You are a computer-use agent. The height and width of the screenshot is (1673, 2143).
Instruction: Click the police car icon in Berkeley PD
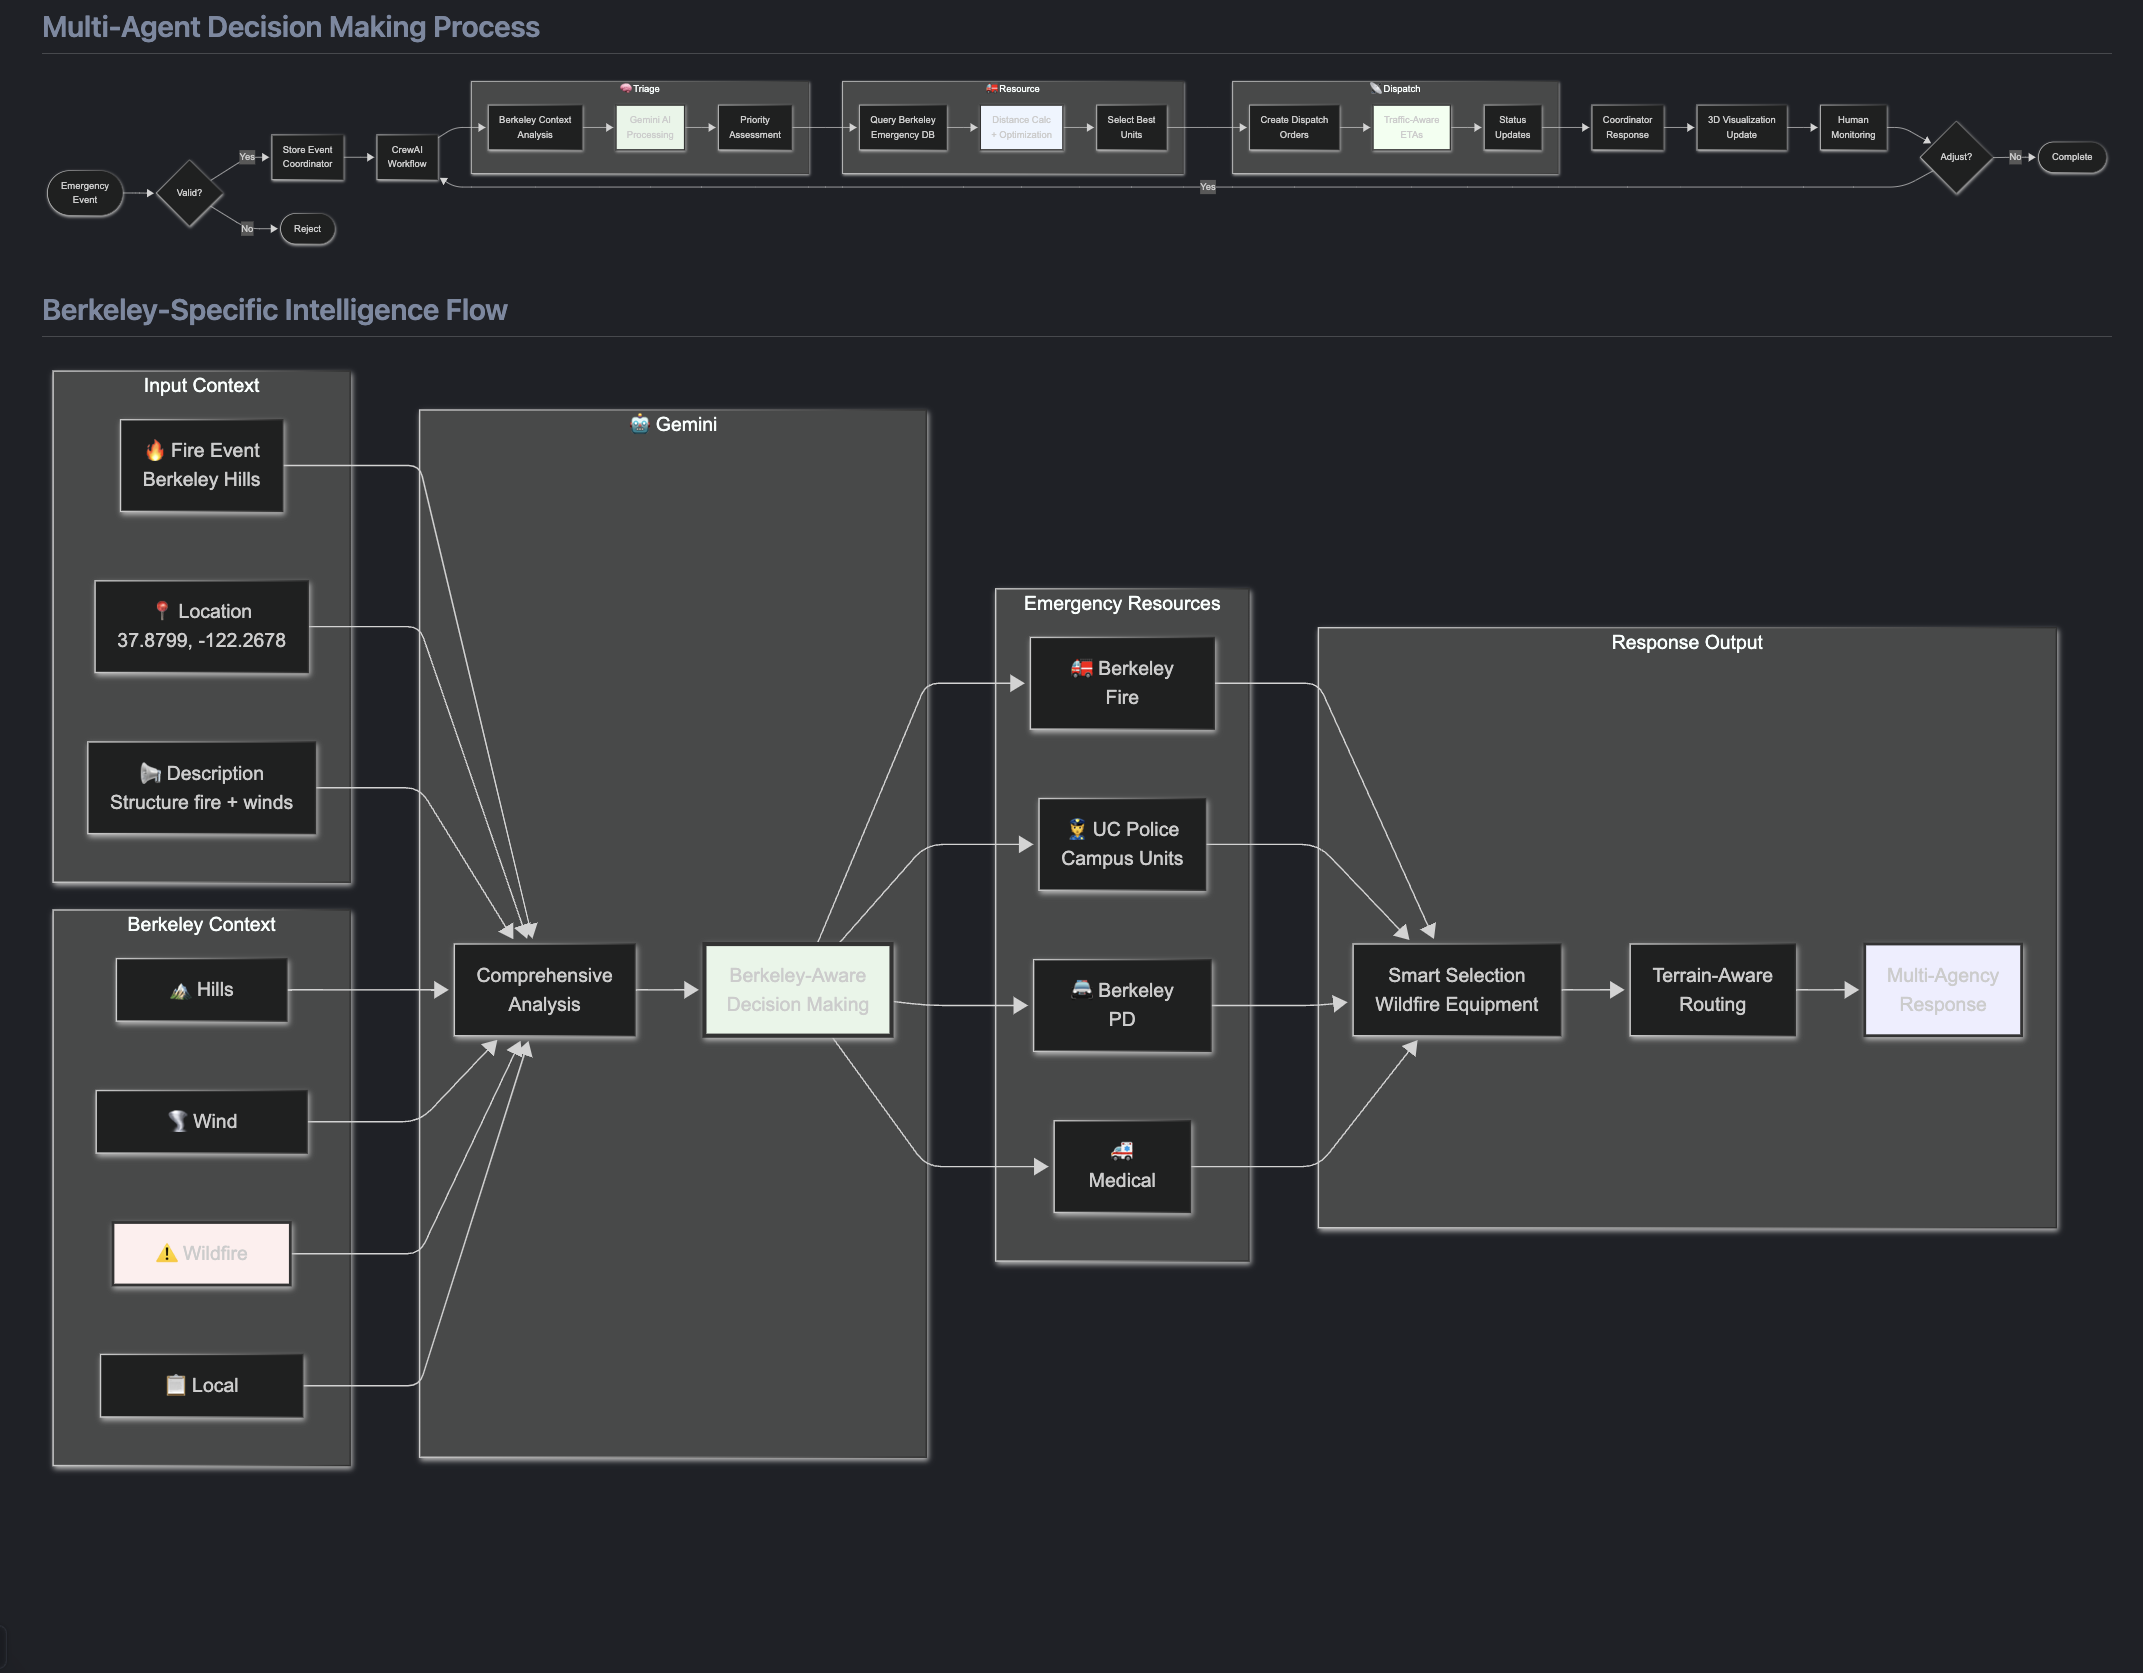tap(1082, 990)
